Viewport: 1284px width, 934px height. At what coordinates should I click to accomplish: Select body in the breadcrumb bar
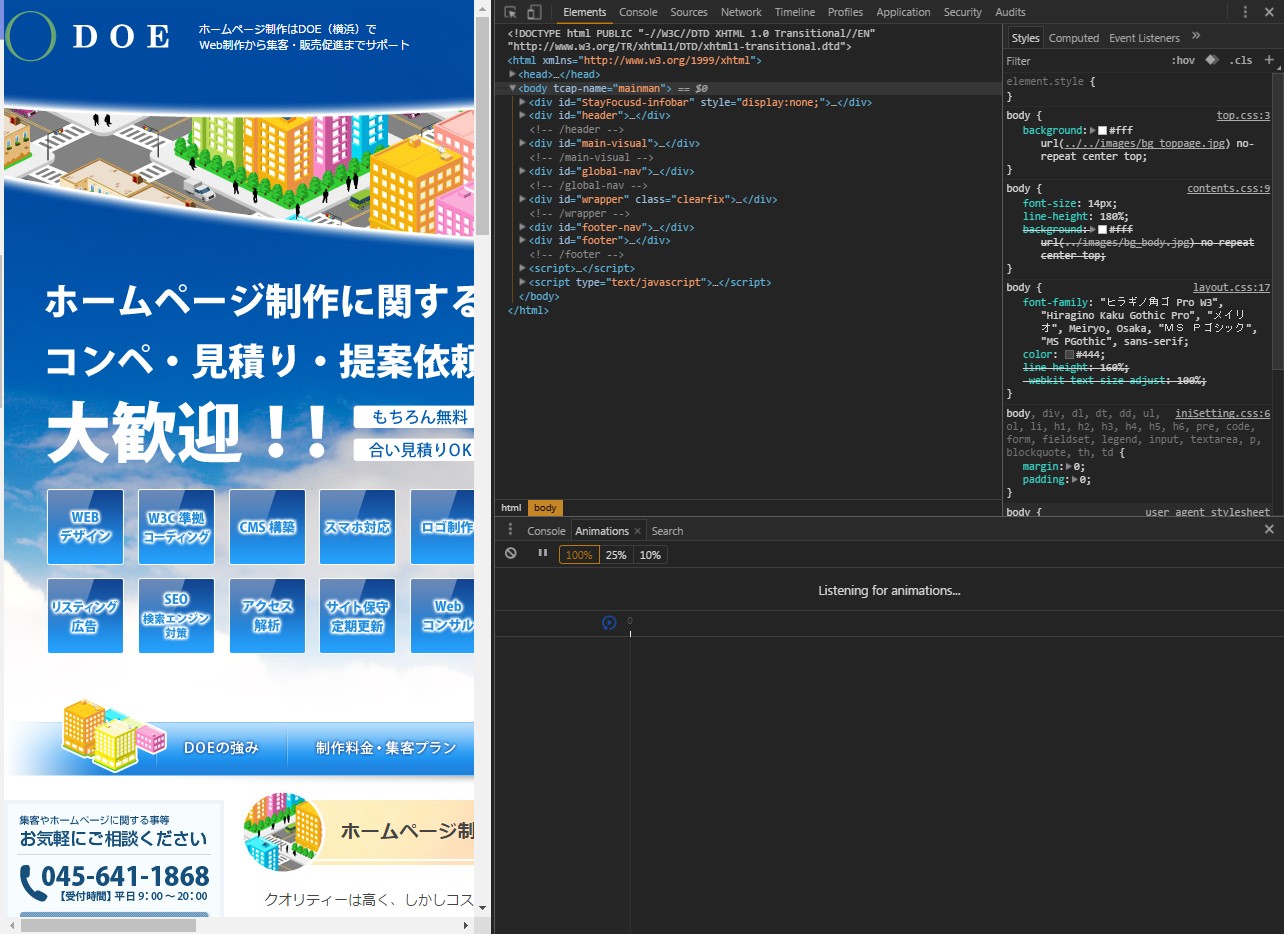pyautogui.click(x=545, y=508)
